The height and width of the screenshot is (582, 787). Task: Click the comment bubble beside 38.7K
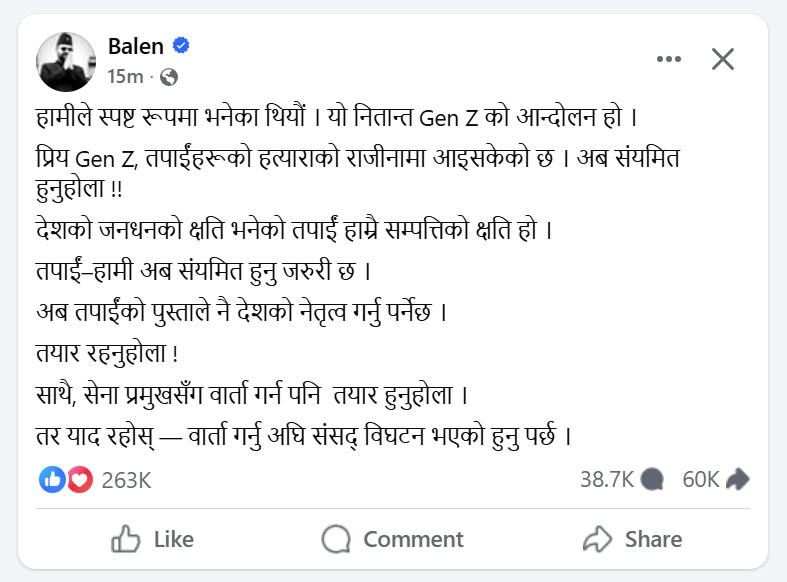(653, 480)
